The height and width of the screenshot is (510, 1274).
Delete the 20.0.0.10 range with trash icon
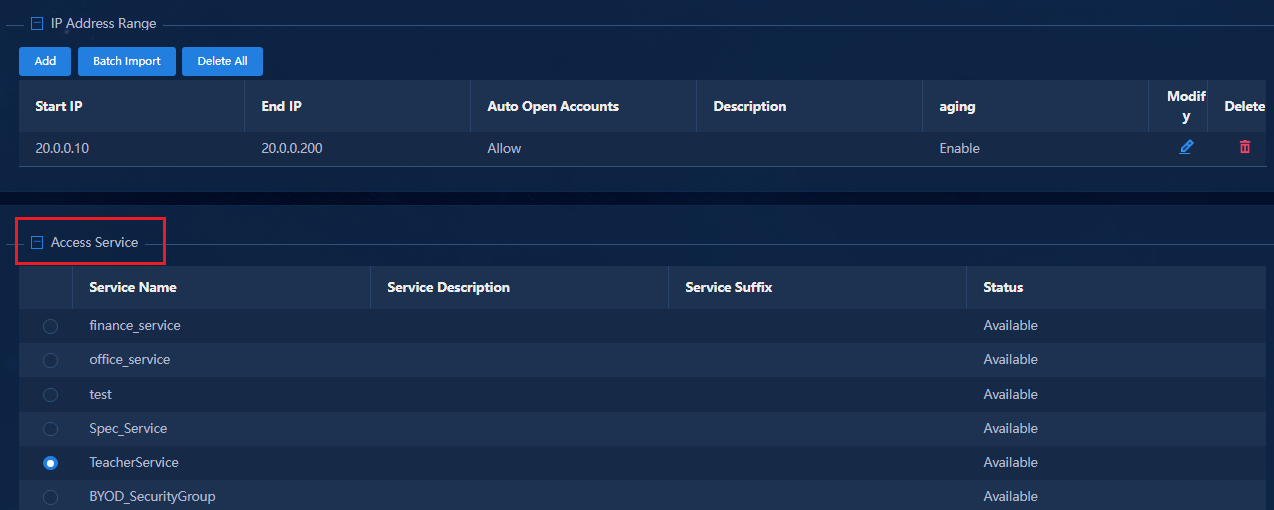coord(1245,147)
